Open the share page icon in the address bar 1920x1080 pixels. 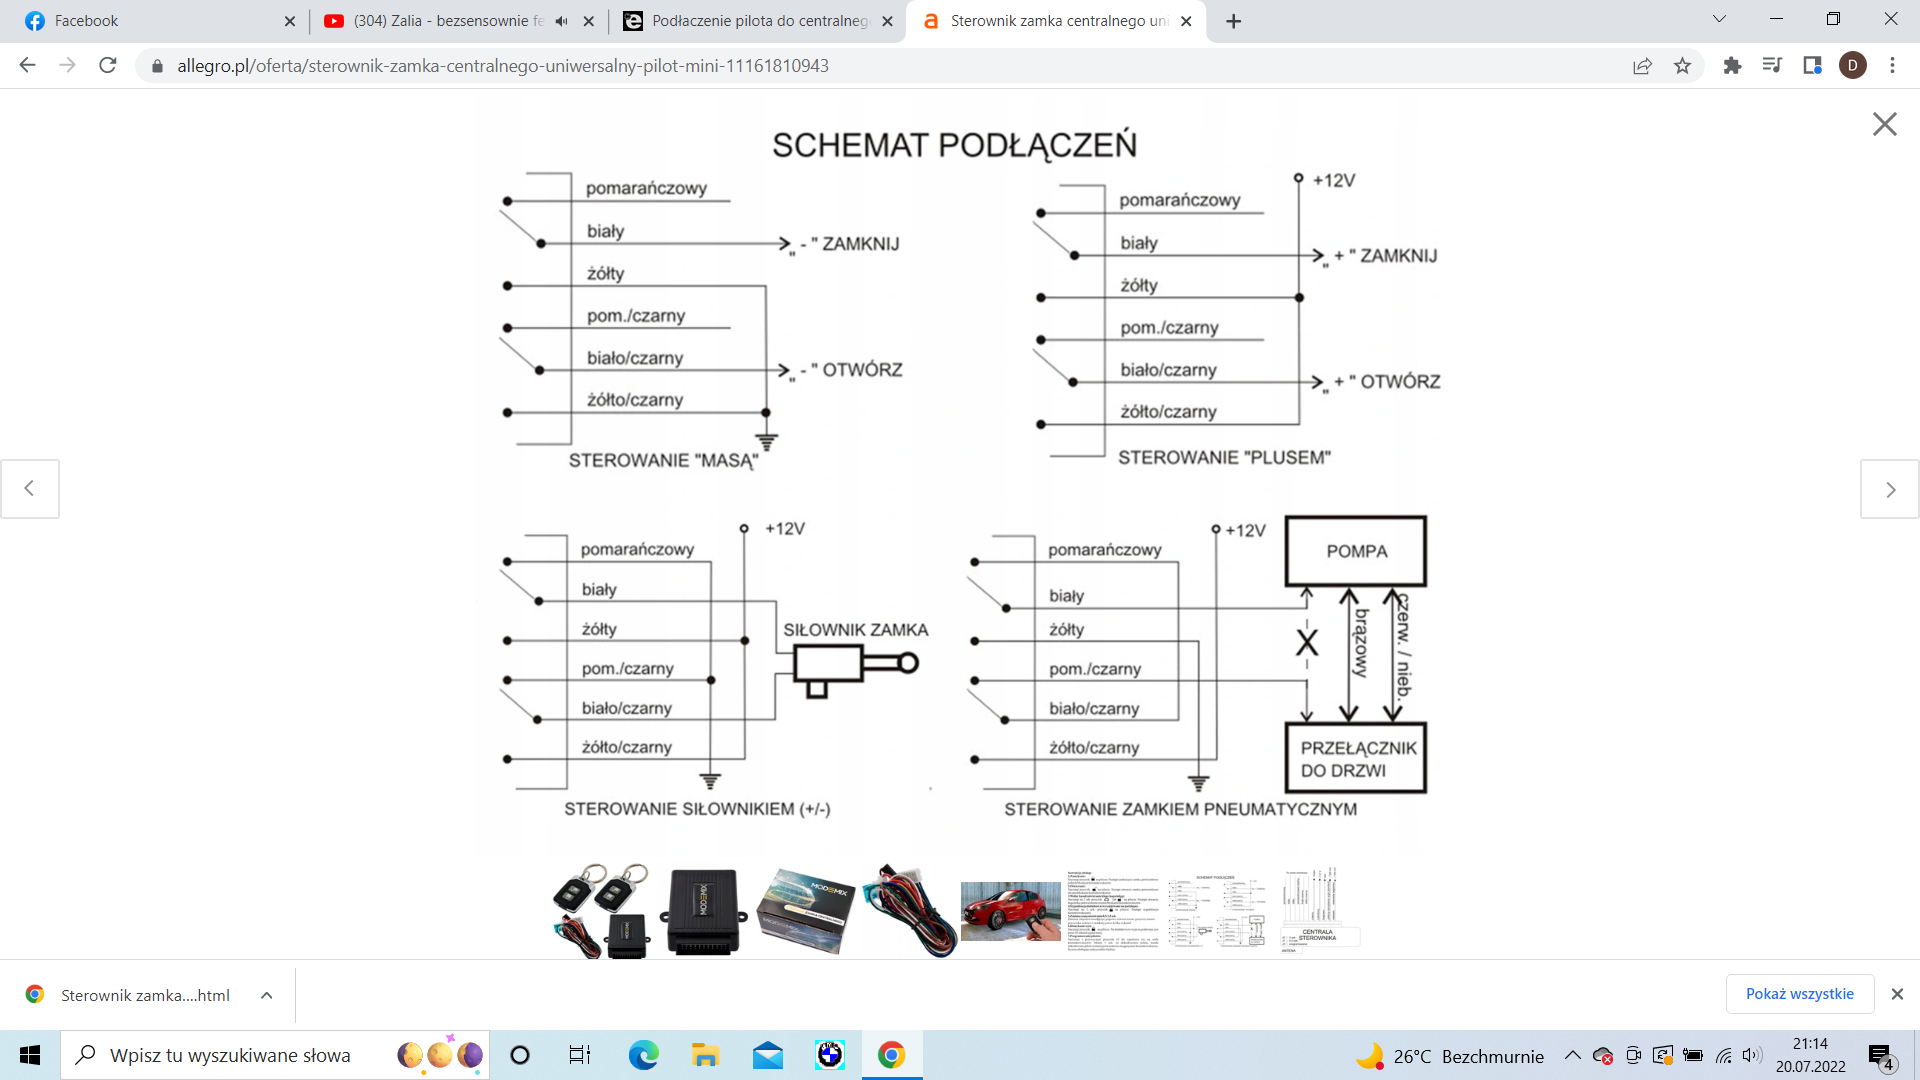1642,66
